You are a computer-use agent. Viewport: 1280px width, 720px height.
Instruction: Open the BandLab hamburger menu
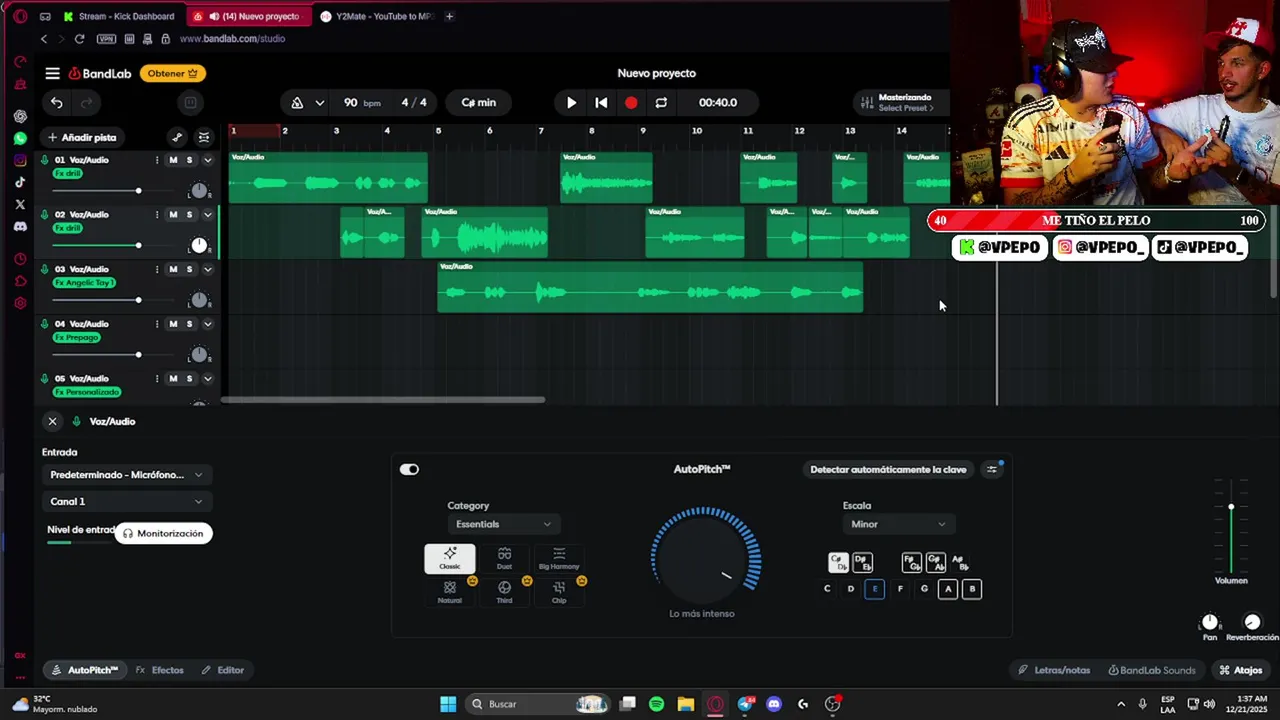(52, 73)
